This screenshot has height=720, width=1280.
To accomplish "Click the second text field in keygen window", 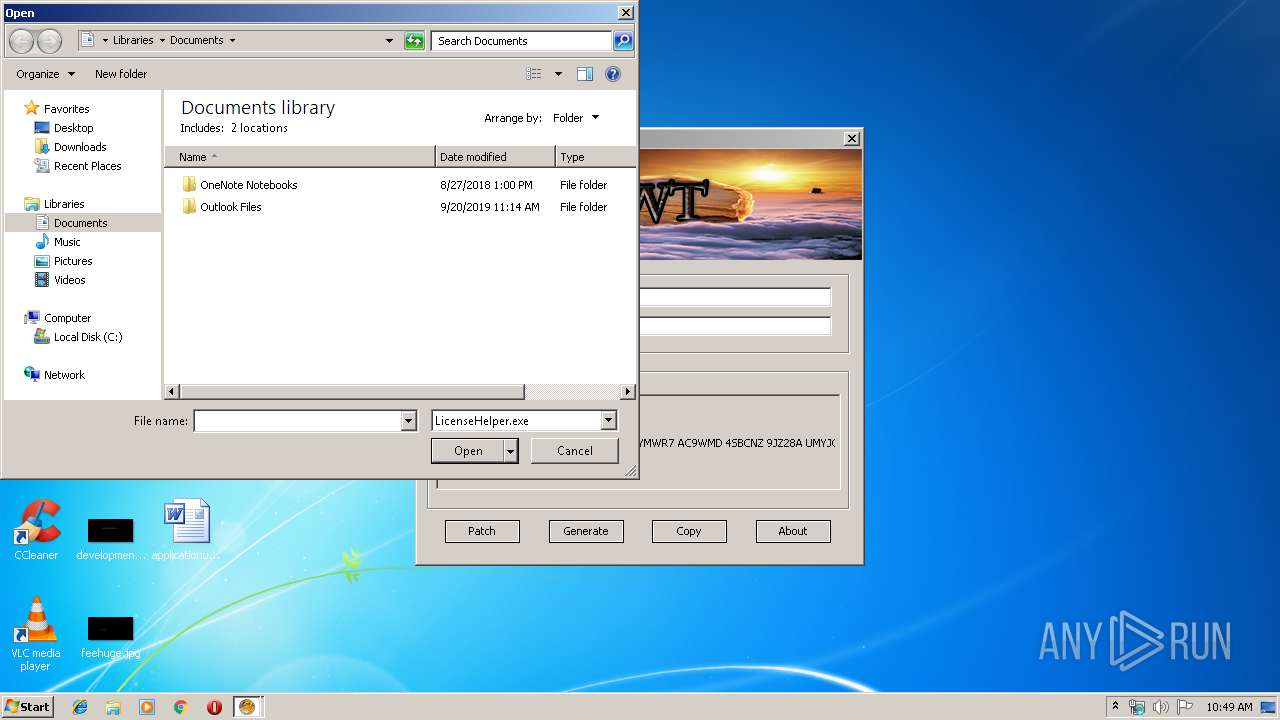I will pyautogui.click(x=734, y=326).
